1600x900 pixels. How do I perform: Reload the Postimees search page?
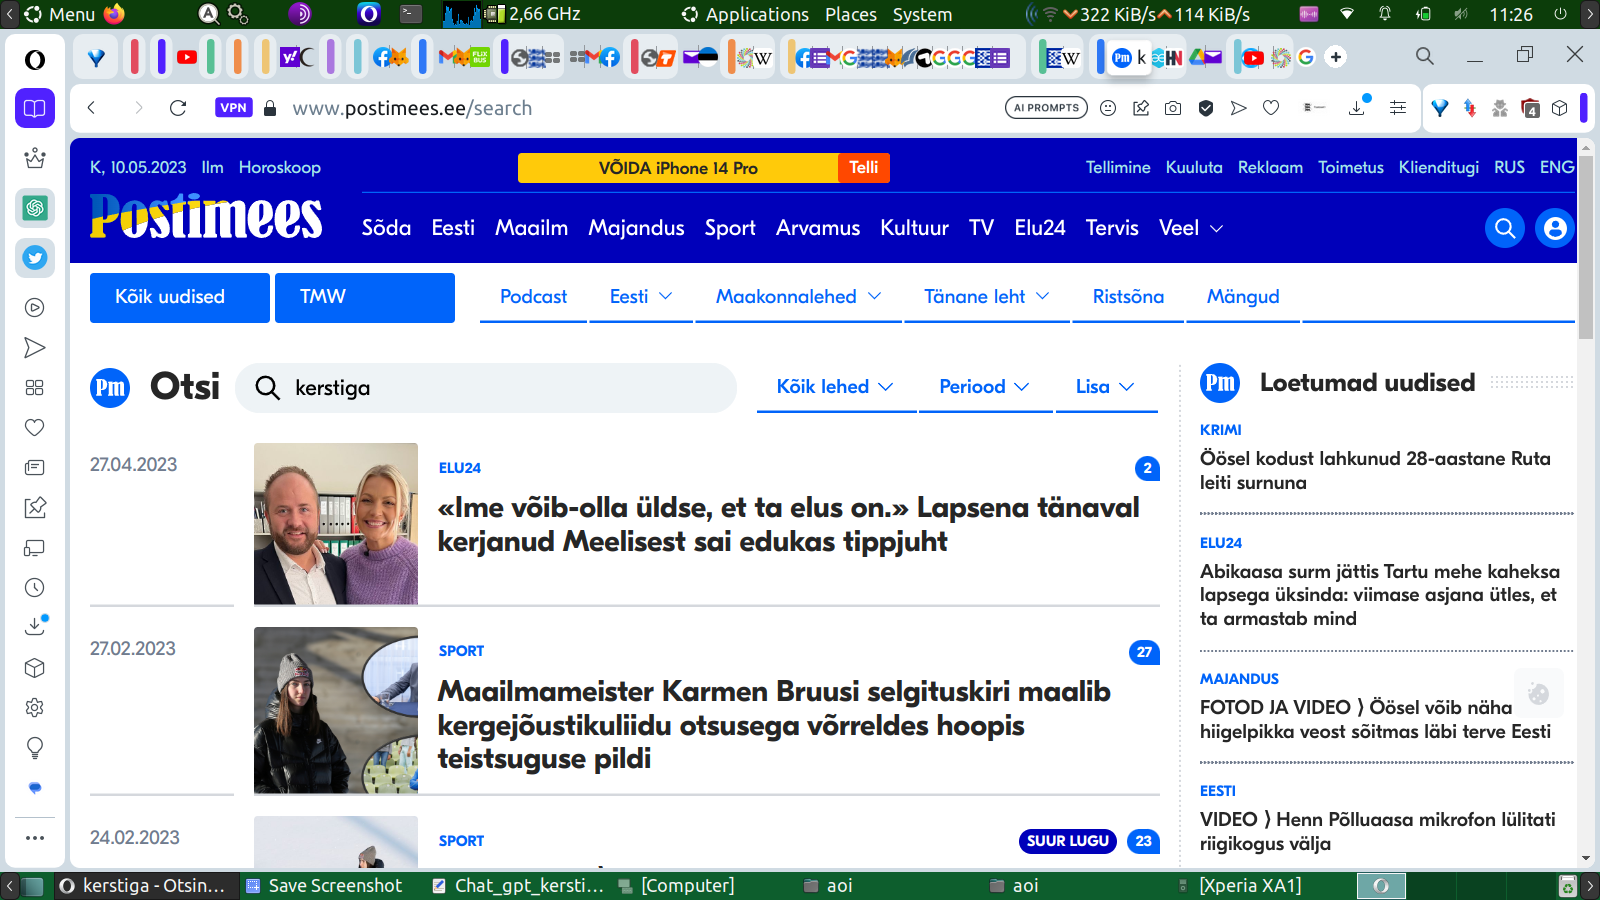178,108
